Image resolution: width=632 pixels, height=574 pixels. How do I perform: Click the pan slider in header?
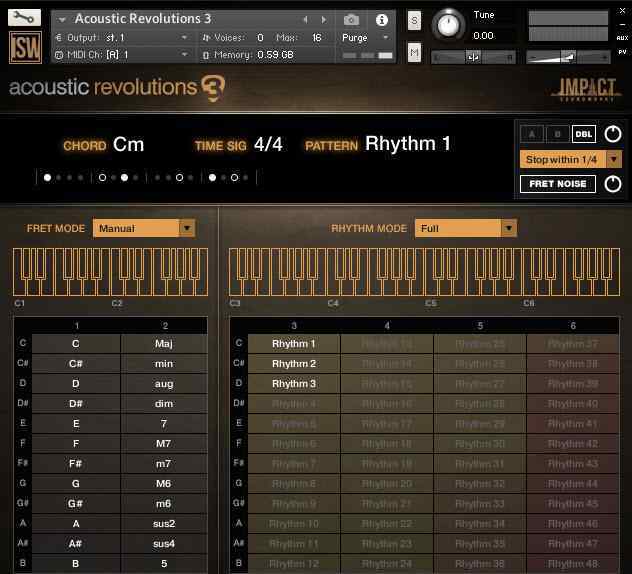(x=473, y=57)
